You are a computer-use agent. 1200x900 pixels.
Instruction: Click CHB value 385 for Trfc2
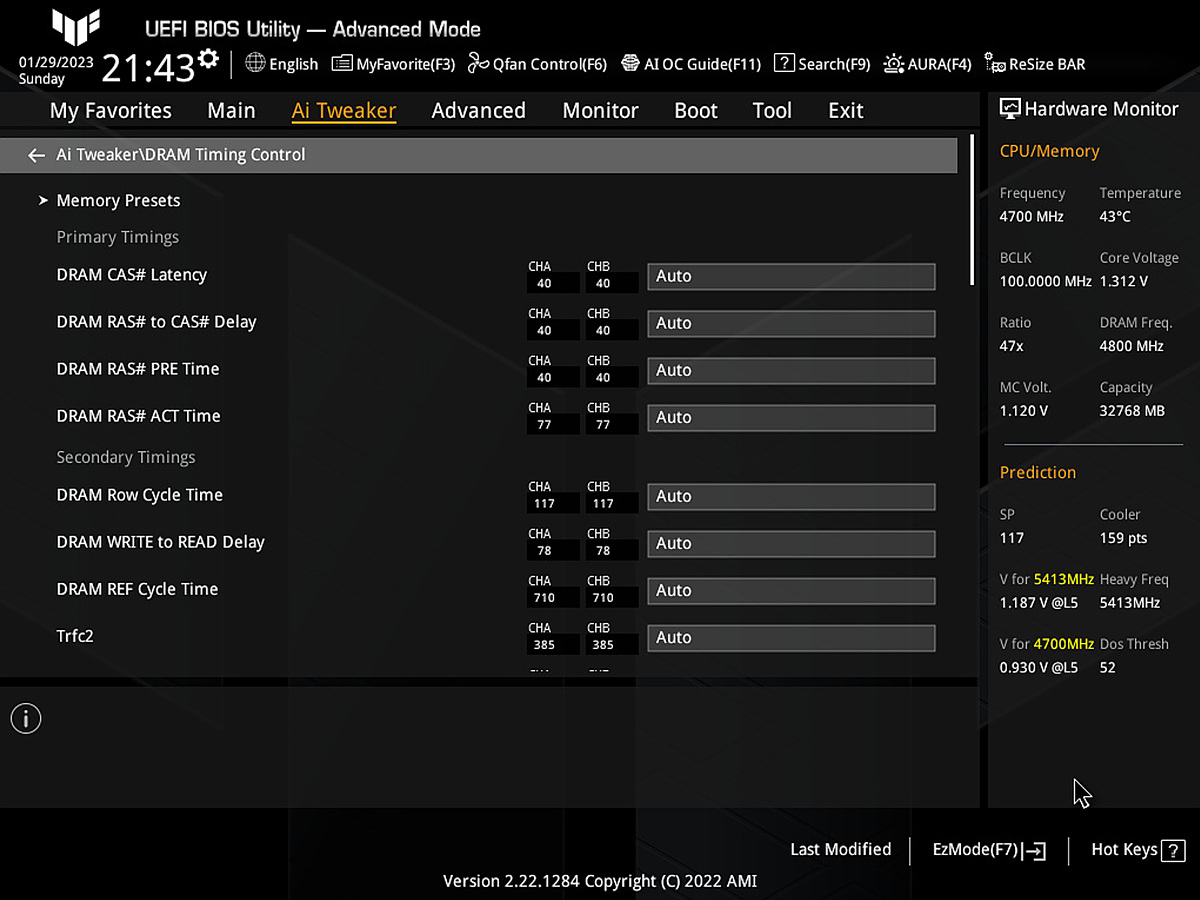click(x=612, y=645)
